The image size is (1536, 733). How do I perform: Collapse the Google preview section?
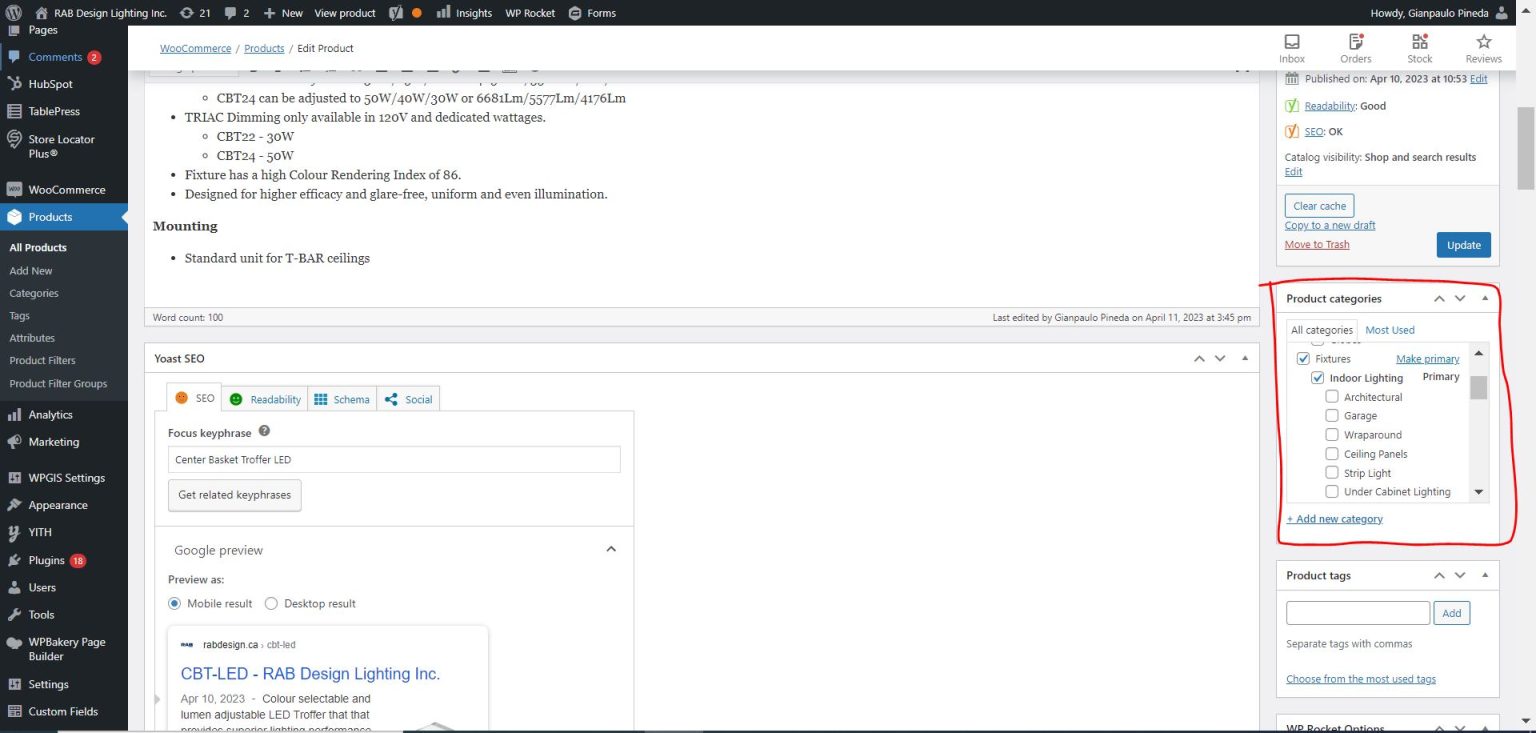coord(611,549)
